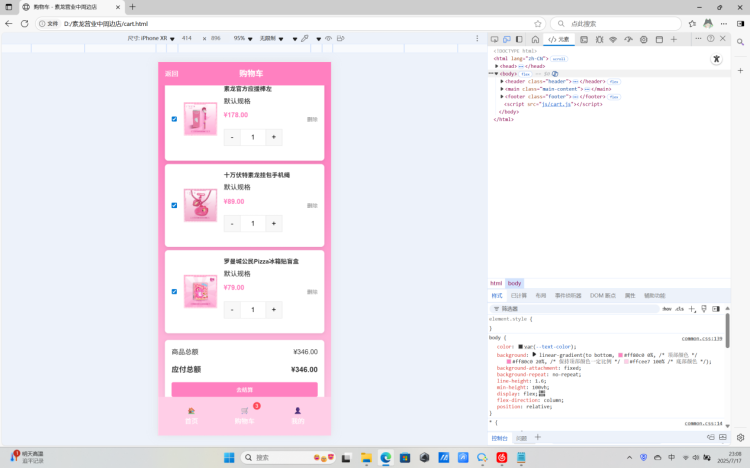
Task: Collapse the body element node
Action: tap(496, 74)
